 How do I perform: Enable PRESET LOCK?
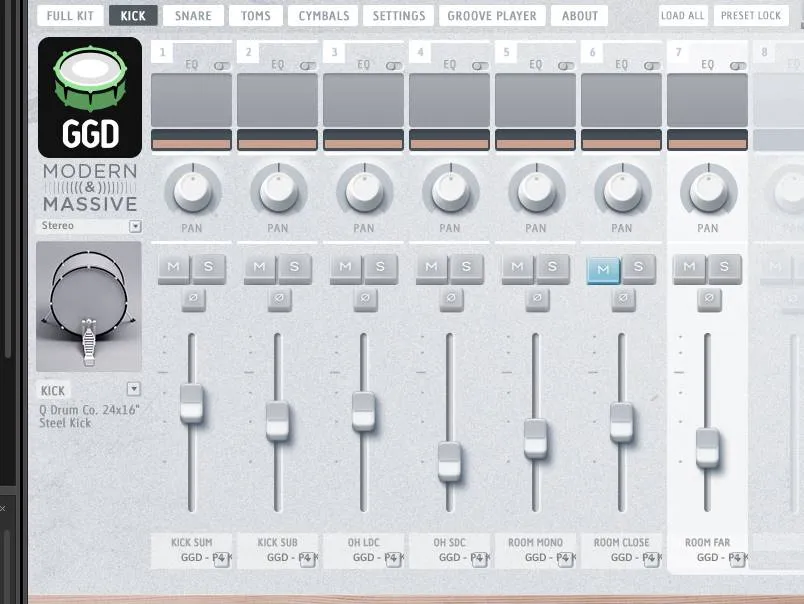pos(751,16)
